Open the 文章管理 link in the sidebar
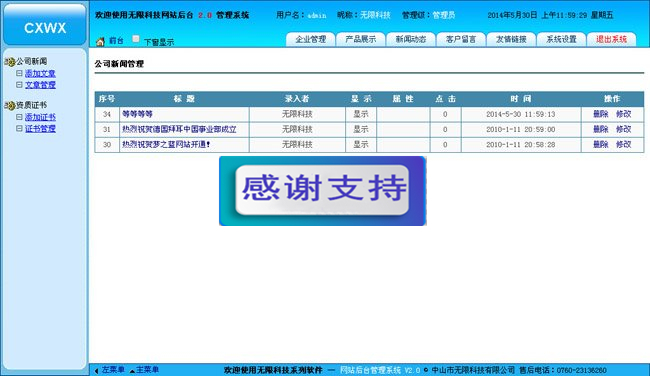650x376 pixels. pyautogui.click(x=40, y=85)
